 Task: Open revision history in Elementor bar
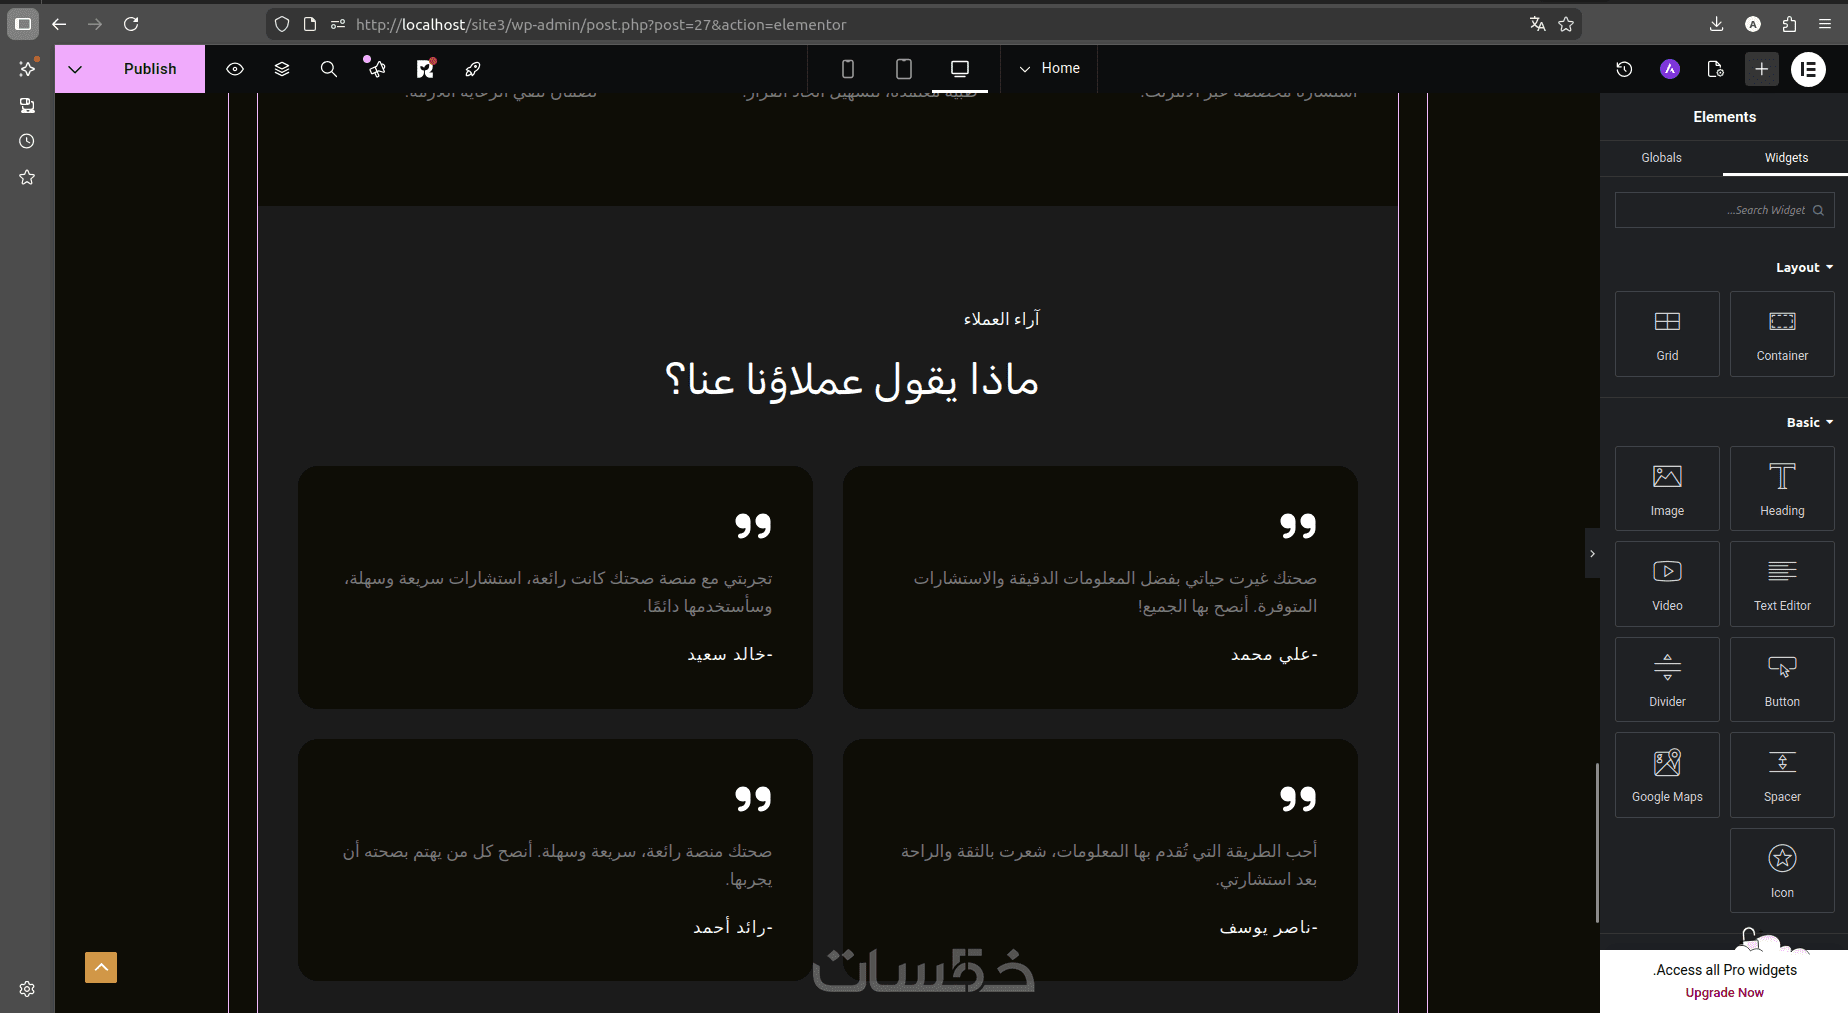click(x=1624, y=69)
